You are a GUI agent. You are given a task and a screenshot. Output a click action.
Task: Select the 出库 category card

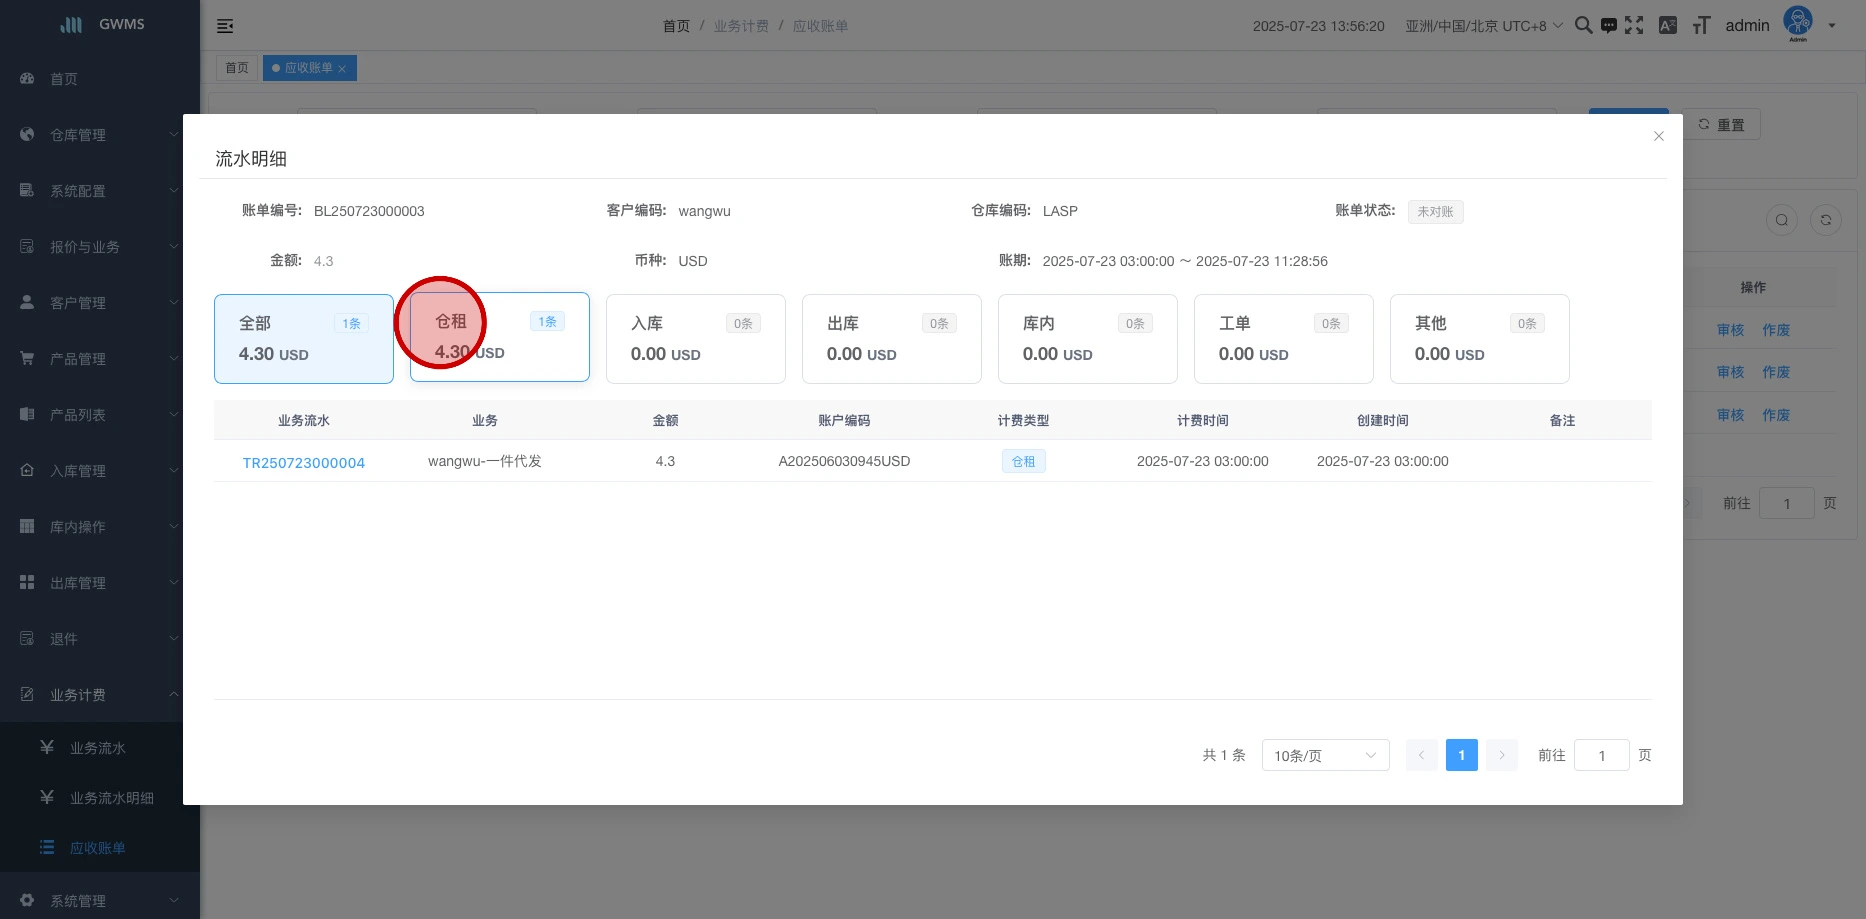click(x=891, y=339)
